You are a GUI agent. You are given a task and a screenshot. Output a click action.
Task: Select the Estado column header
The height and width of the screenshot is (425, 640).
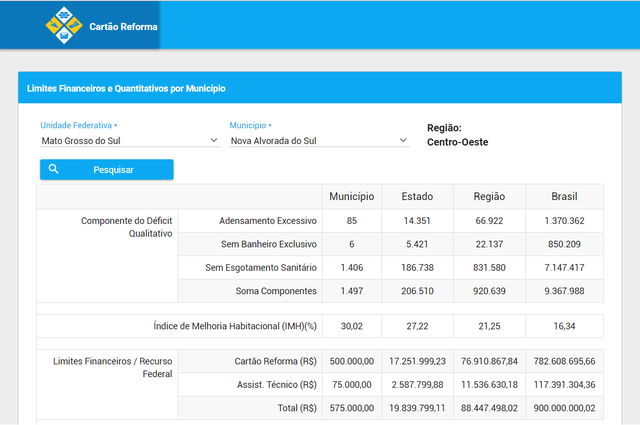pos(417,197)
